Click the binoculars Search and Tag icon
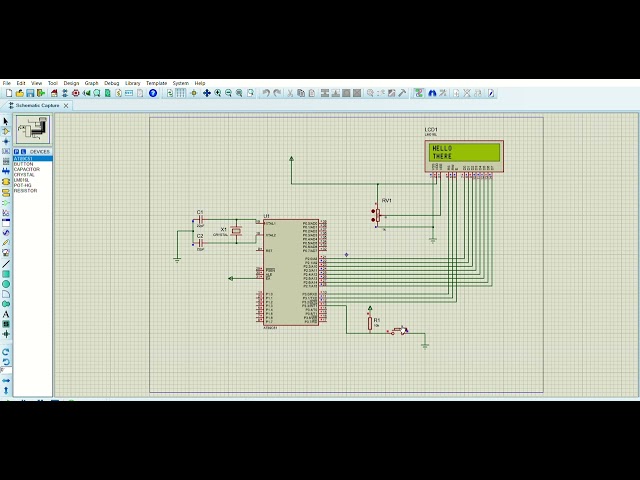Viewport: 640px width, 480px height. pos(432,93)
